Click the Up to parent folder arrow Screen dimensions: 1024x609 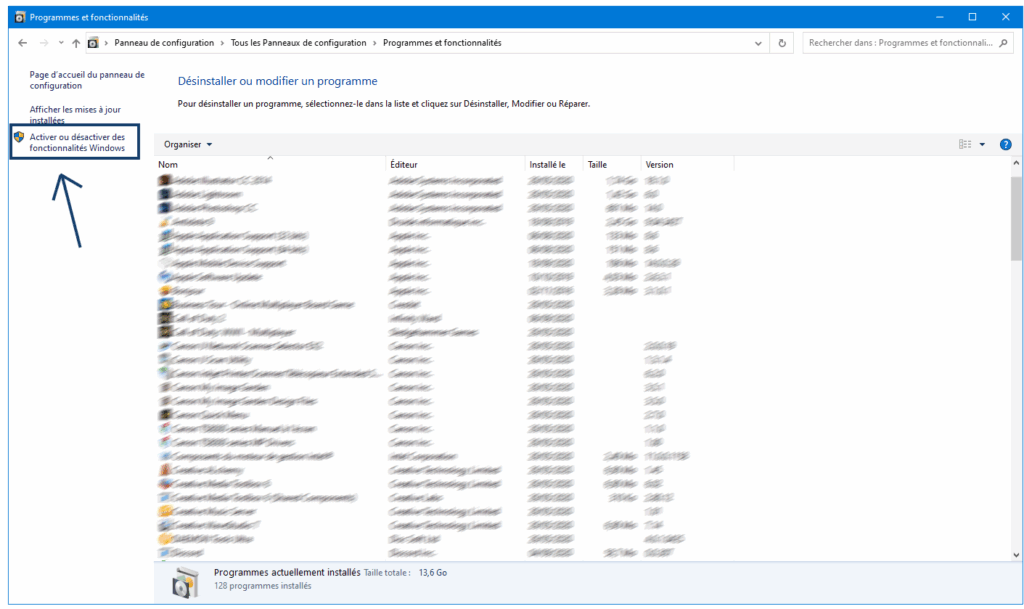(x=76, y=43)
